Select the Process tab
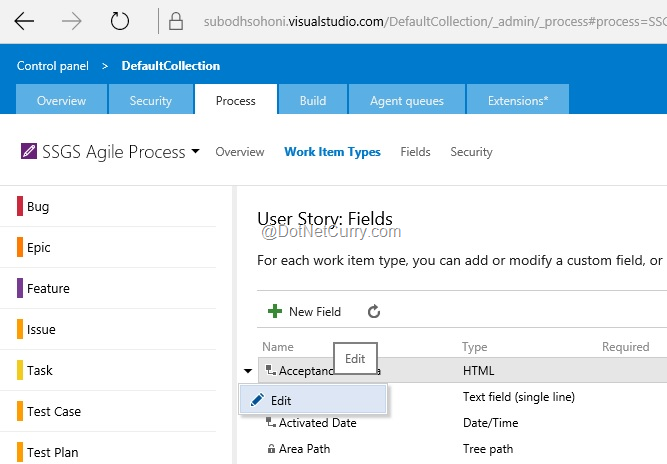Screen dimensions: 667x464 pos(236,100)
